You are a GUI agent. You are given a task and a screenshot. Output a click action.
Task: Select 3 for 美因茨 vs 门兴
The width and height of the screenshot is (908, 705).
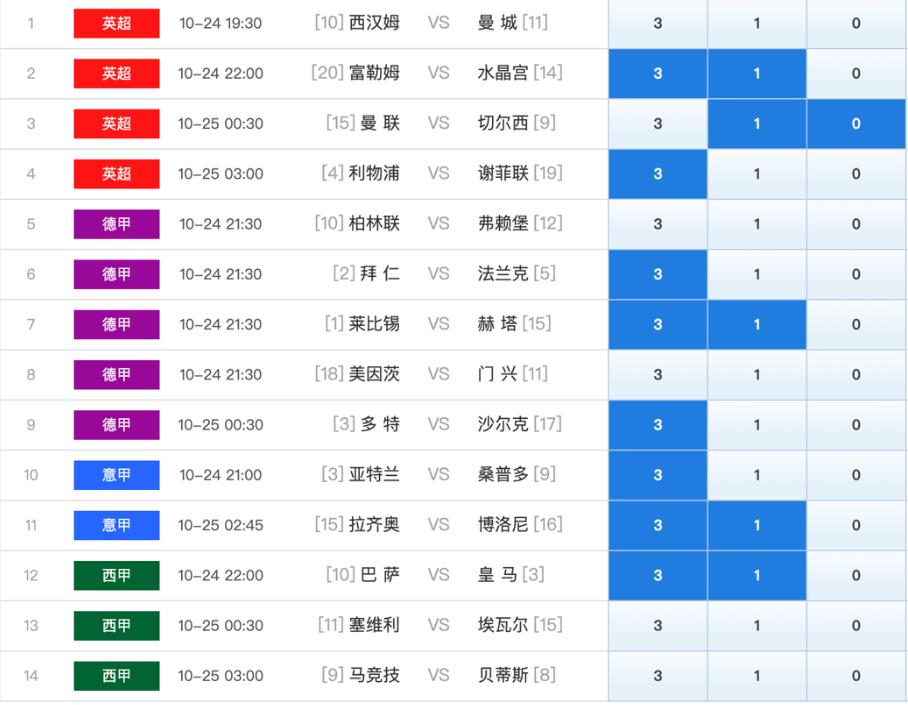(658, 375)
